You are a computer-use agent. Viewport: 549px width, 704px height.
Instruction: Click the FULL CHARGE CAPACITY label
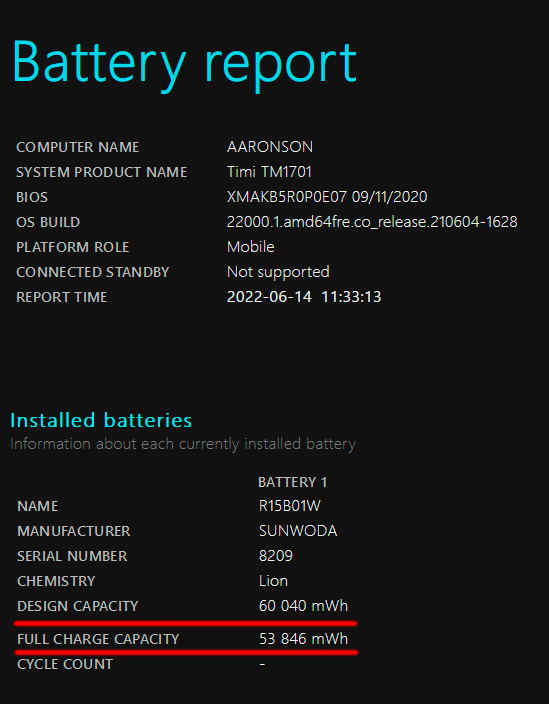pyautogui.click(x=98, y=639)
